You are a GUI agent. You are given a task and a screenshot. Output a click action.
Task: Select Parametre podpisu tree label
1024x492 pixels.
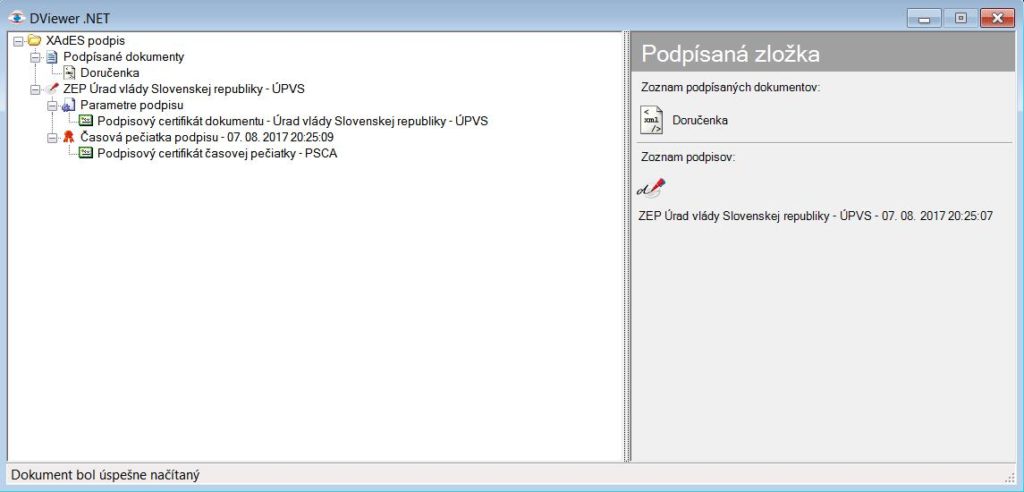132,105
